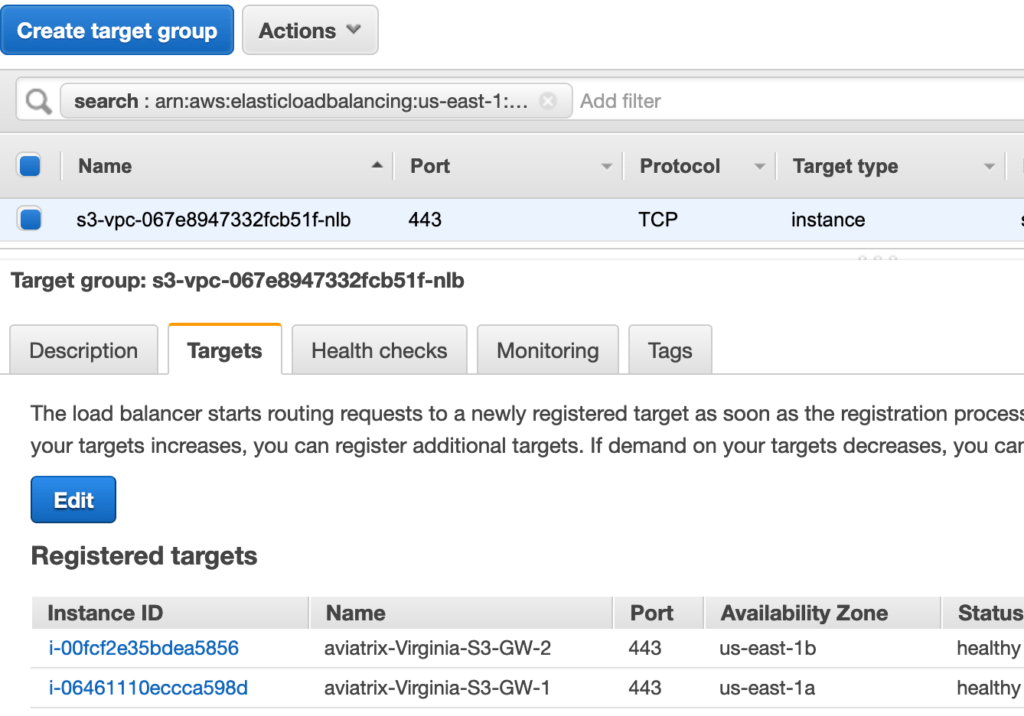
Task: Go to the Tags tab
Action: click(x=670, y=351)
